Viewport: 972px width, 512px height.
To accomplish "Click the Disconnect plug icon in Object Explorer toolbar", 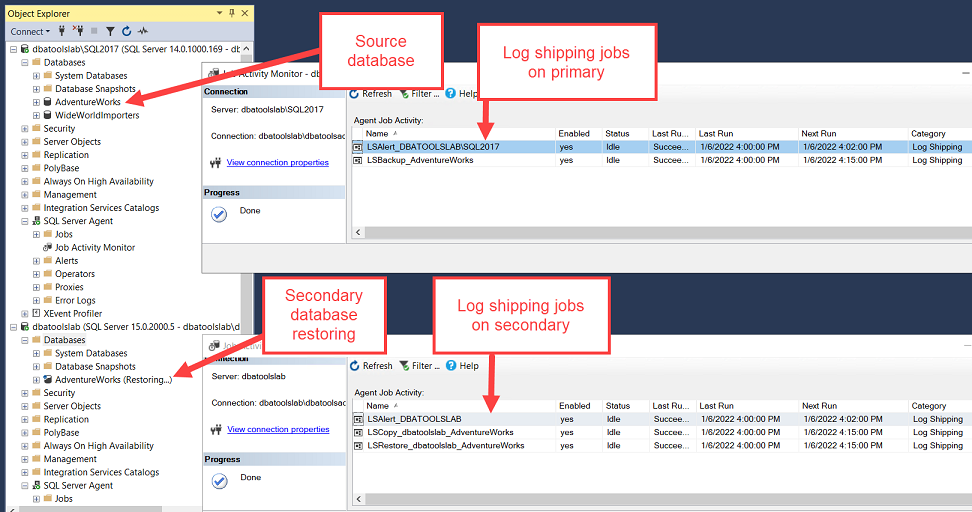I will pos(77,30).
